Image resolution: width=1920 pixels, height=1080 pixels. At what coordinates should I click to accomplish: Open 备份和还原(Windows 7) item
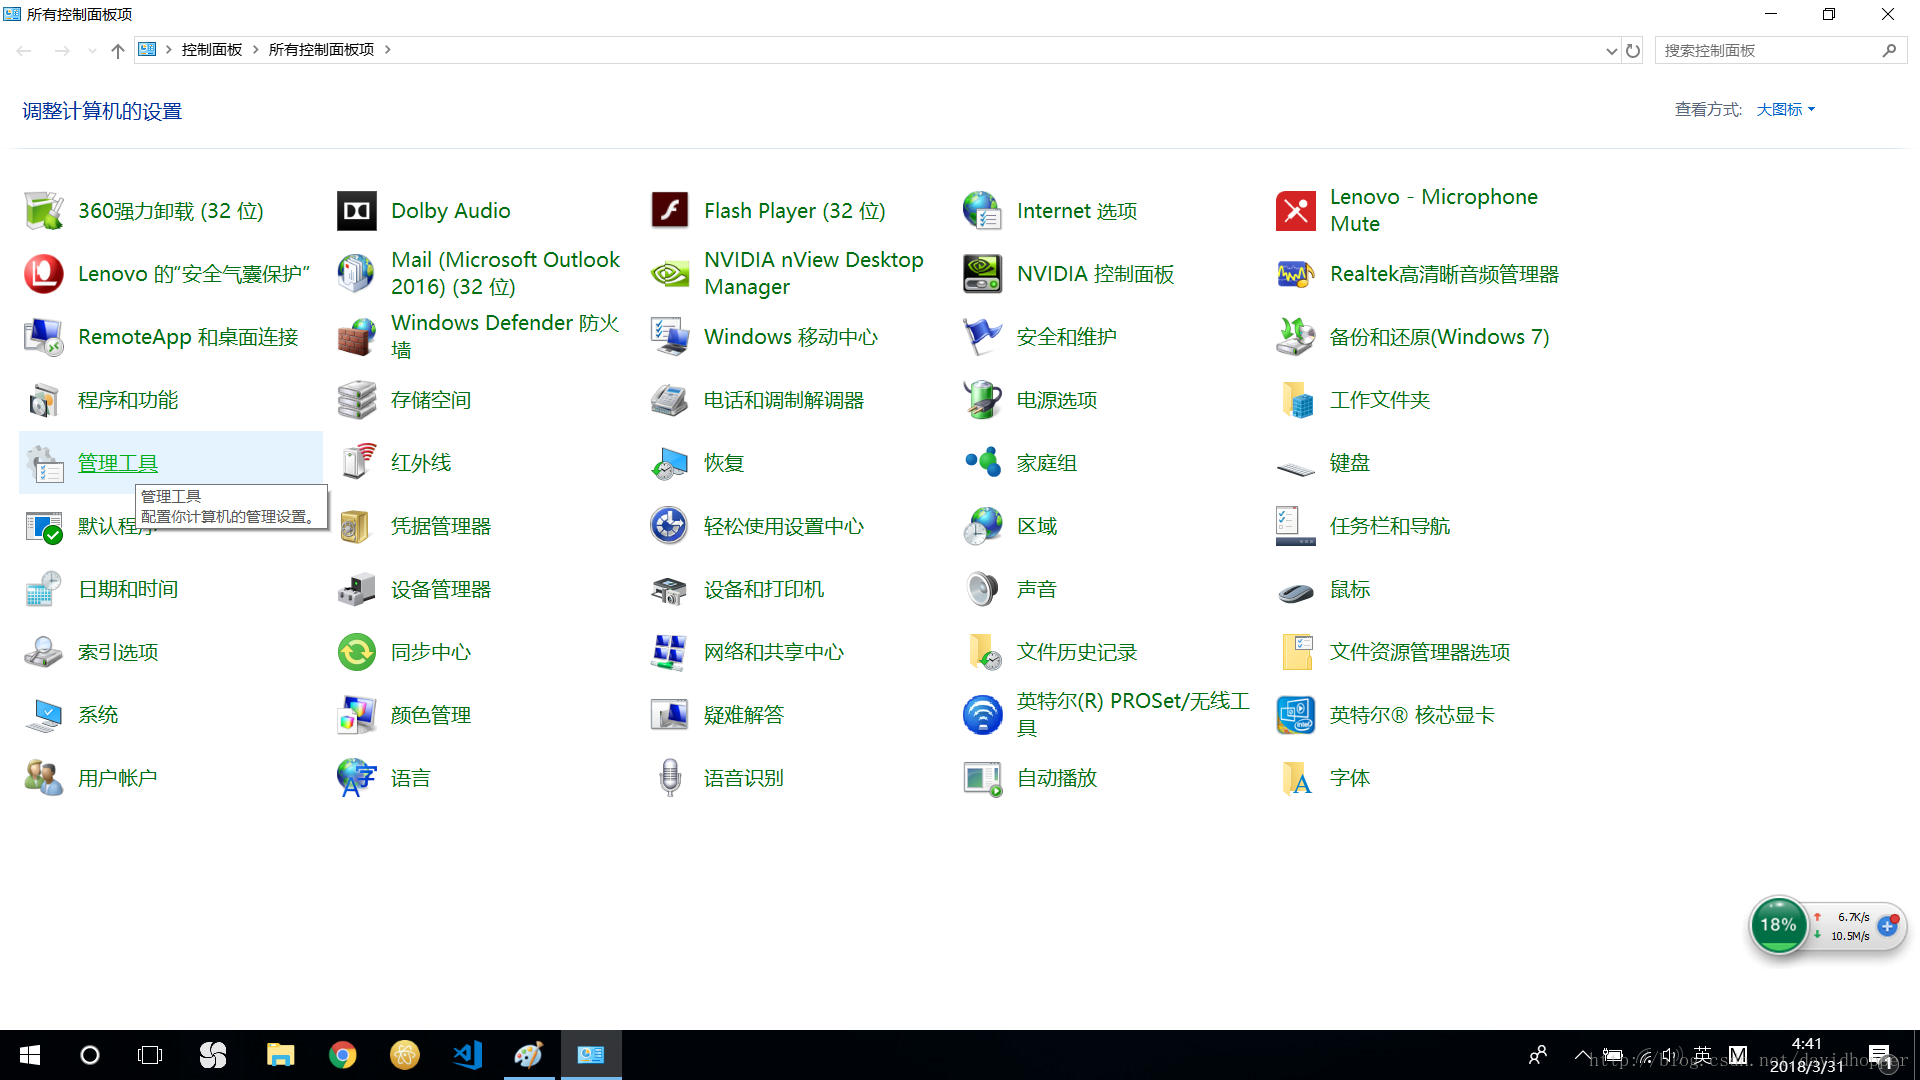tap(1440, 337)
